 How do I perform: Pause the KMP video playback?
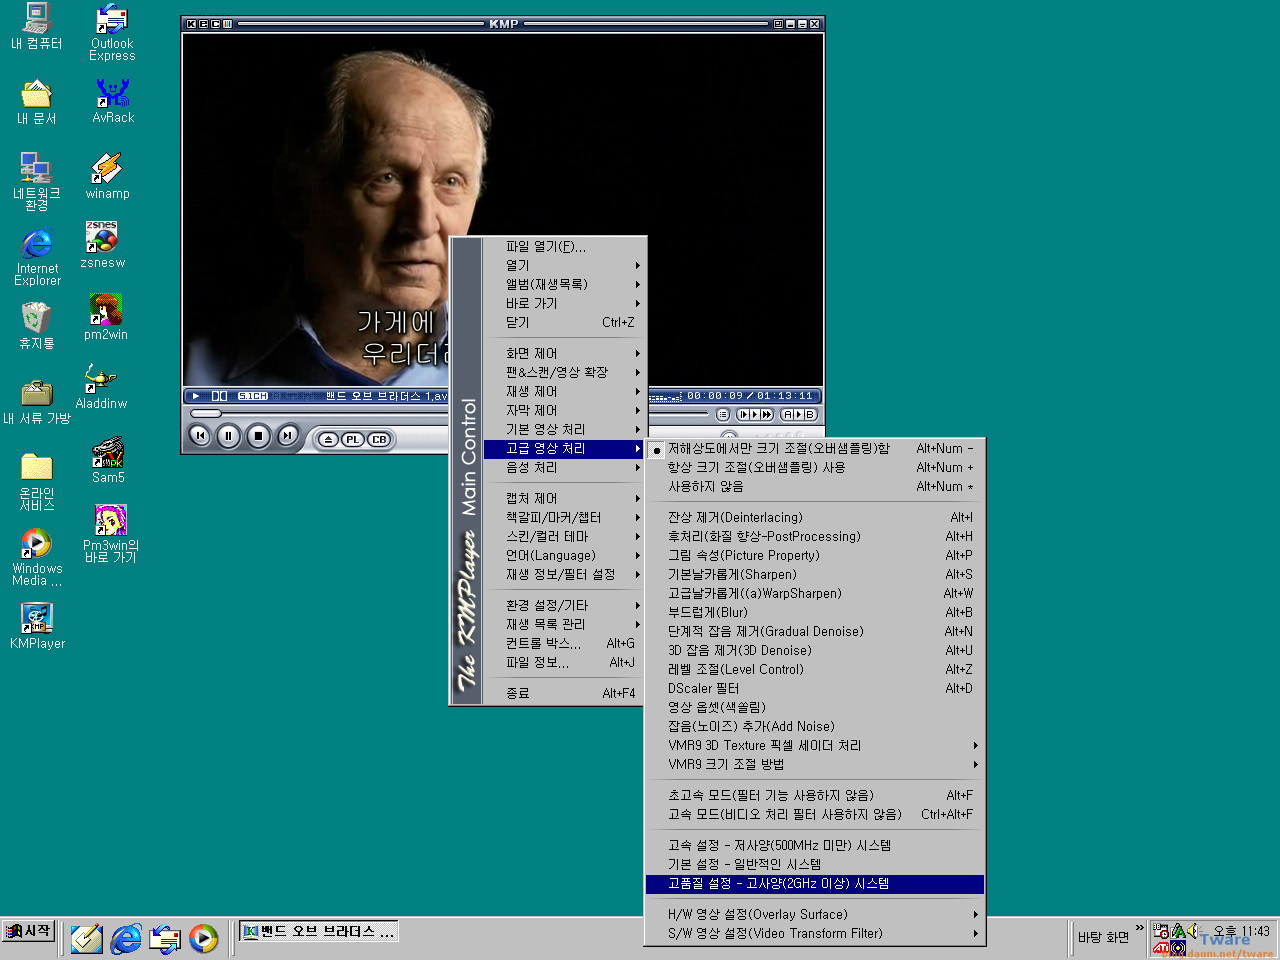[229, 436]
